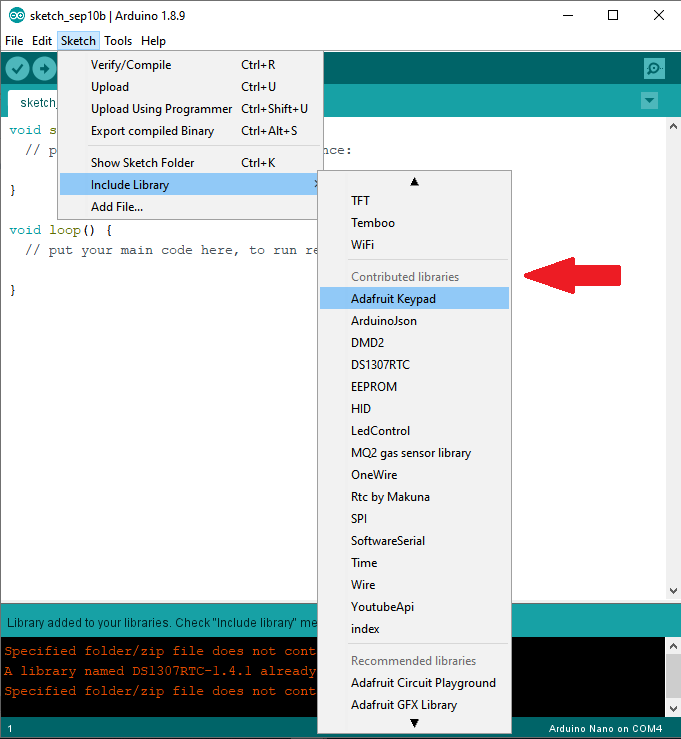This screenshot has height=739, width=681.
Task: Select the SoftwareSerial library
Action: tap(414, 541)
